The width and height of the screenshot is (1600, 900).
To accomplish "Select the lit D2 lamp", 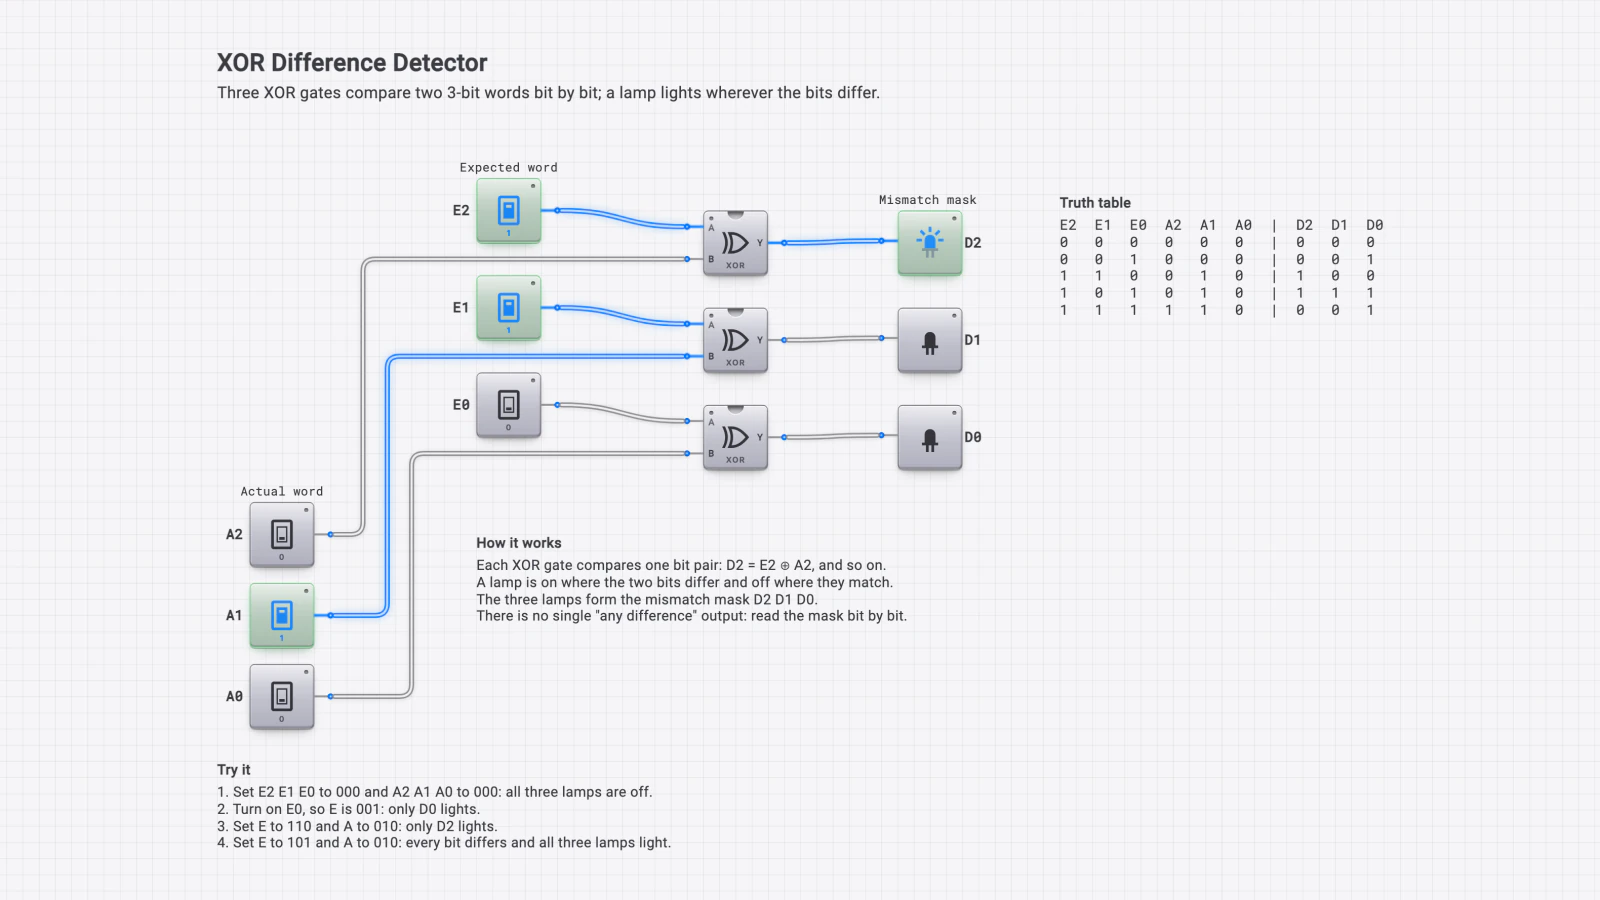I will click(x=930, y=243).
